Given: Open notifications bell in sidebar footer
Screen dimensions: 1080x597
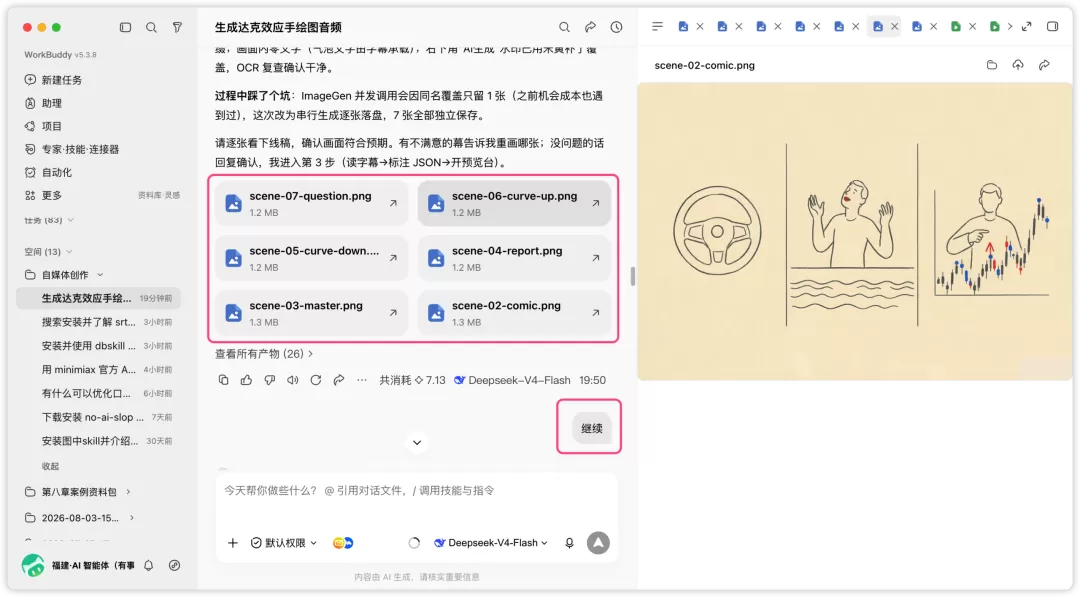Looking at the screenshot, I should [149, 565].
